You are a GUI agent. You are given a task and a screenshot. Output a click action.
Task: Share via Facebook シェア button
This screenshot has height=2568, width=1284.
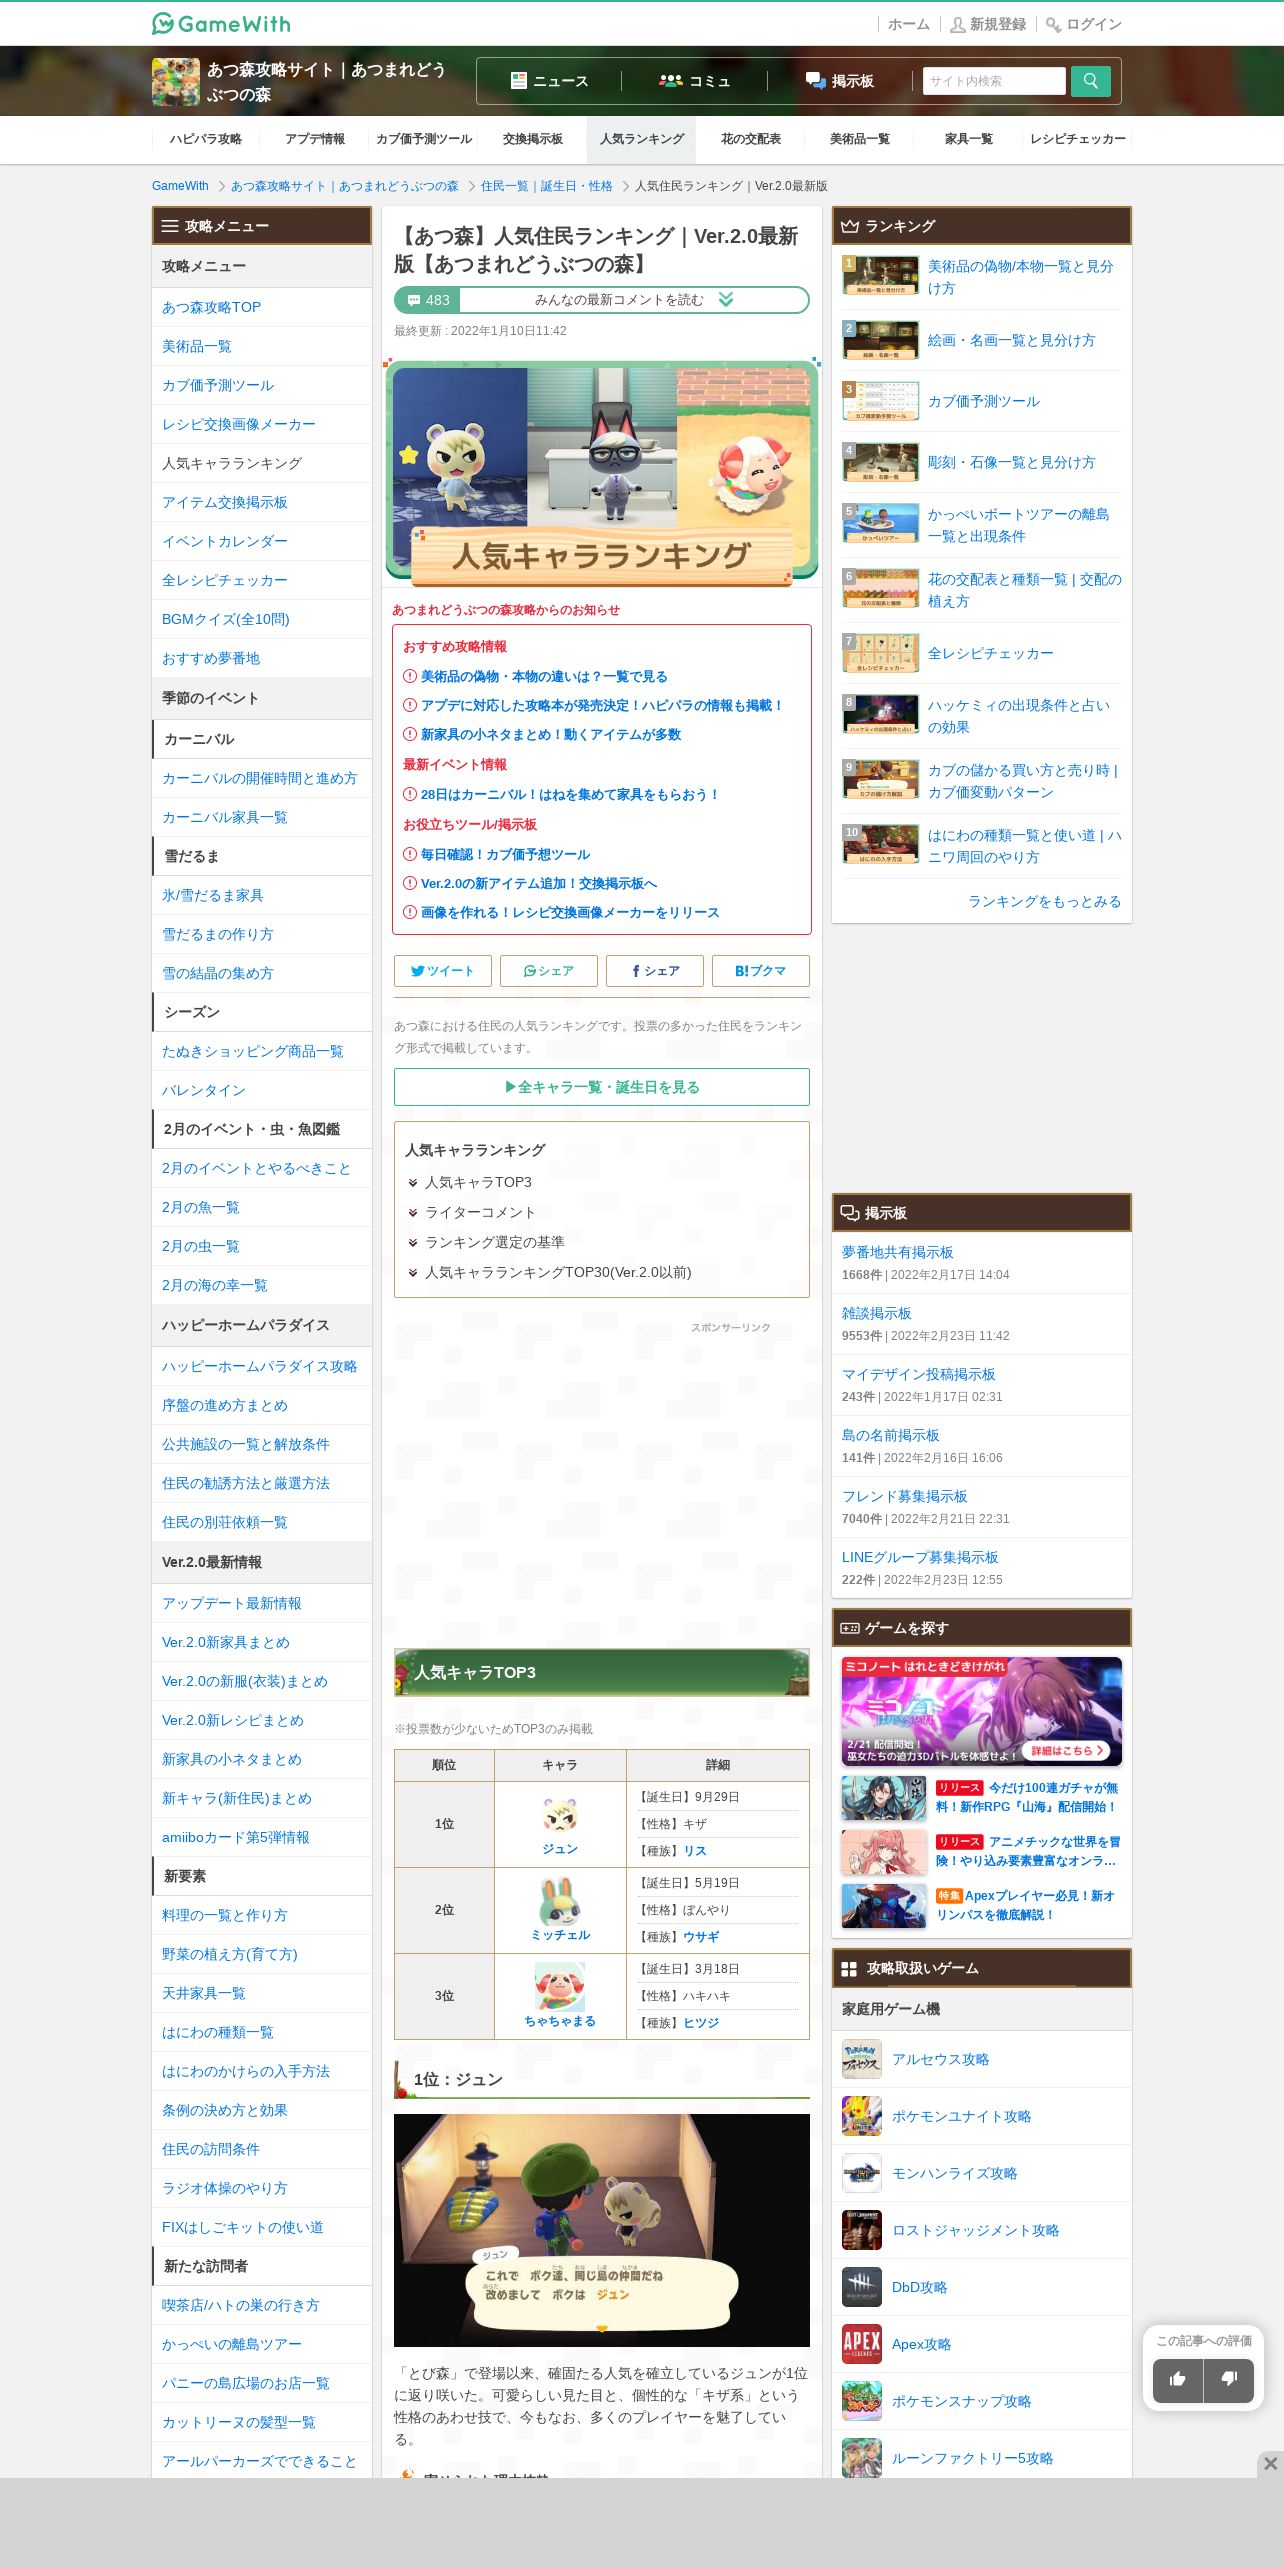coord(655,971)
